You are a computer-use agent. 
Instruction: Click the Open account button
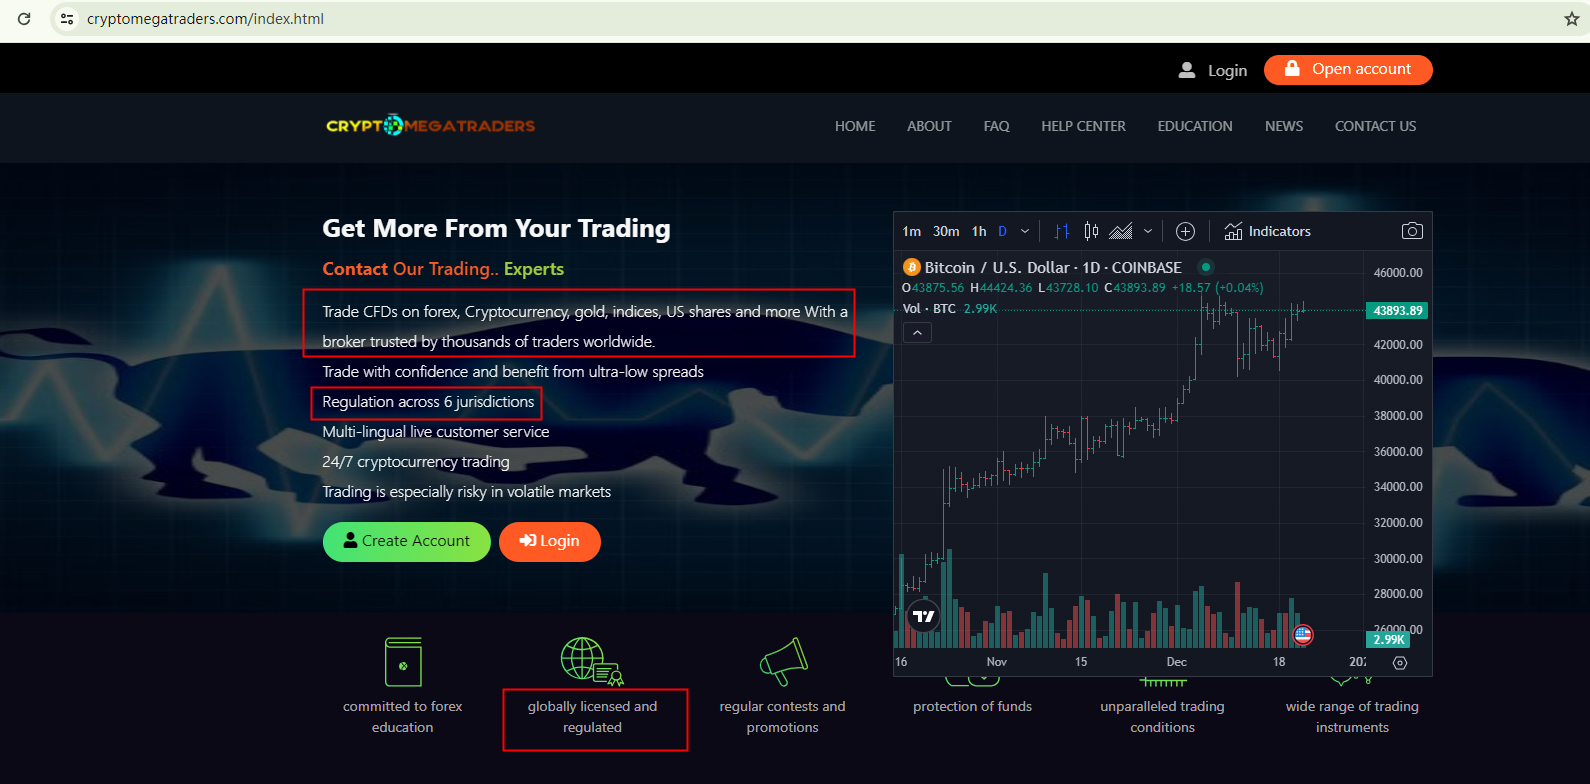click(x=1348, y=70)
